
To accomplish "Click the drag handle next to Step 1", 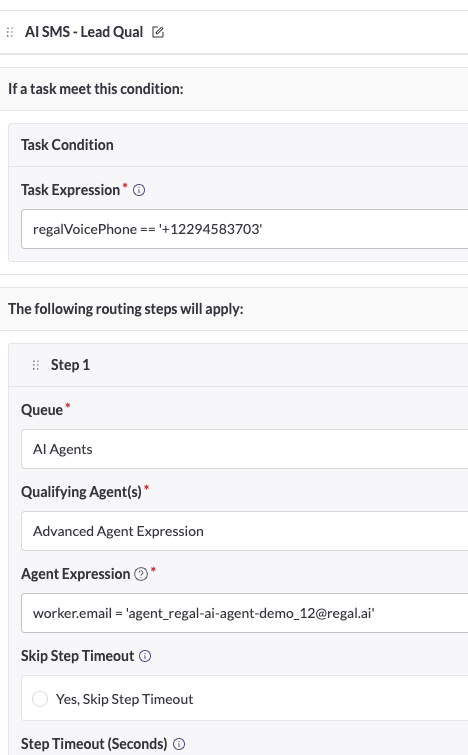I will [x=36, y=365].
